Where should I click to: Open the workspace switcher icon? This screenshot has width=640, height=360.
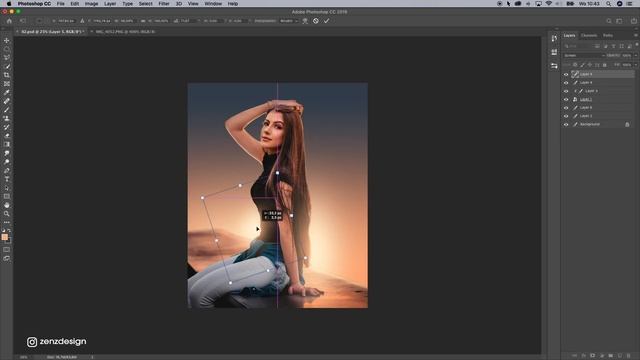[x=619, y=21]
